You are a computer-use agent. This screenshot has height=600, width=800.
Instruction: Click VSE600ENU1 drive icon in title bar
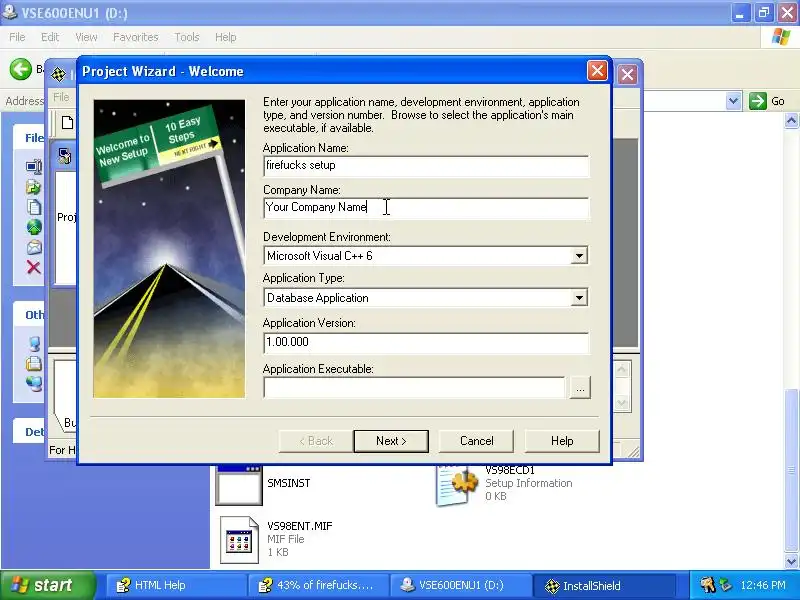point(10,12)
